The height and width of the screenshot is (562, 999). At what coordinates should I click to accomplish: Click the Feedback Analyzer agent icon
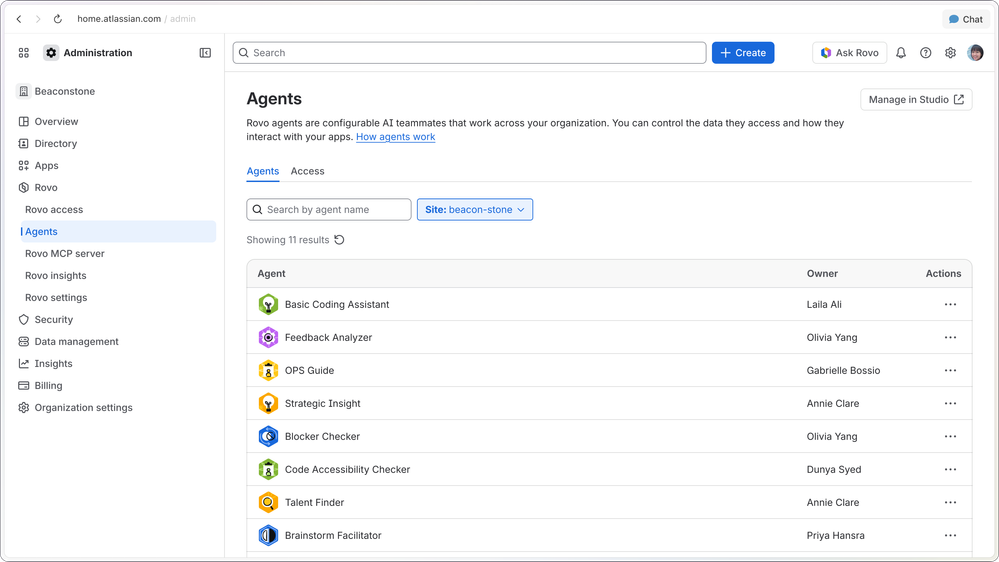[x=268, y=338]
